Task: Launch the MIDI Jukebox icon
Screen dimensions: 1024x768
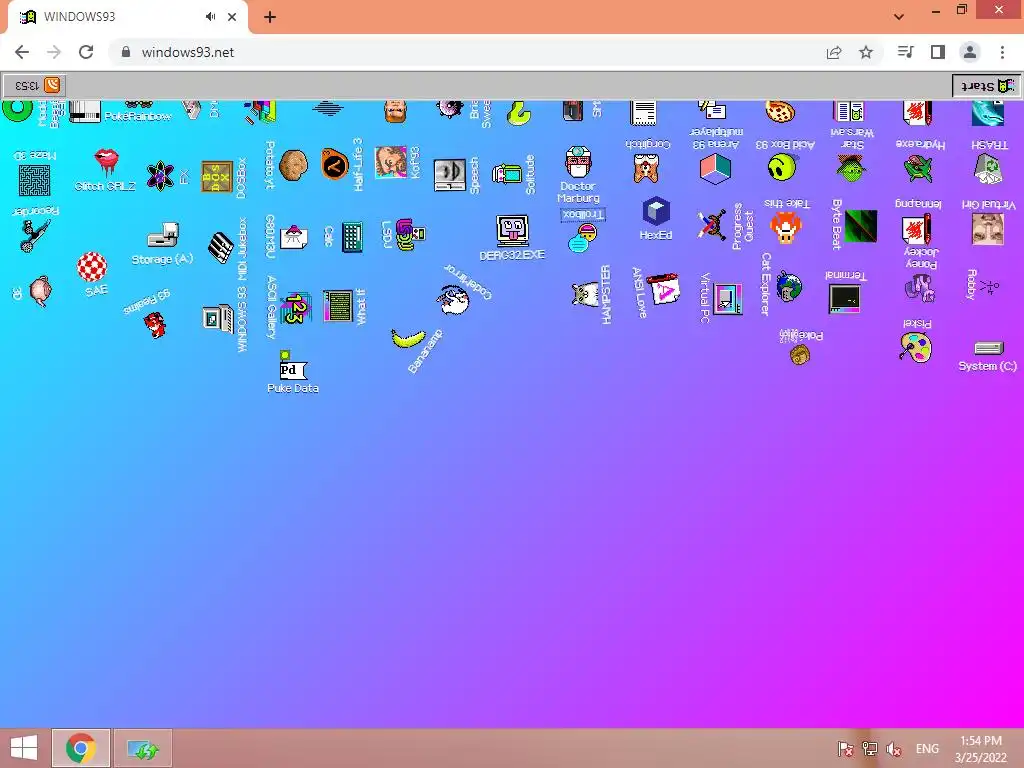Action: coord(221,248)
